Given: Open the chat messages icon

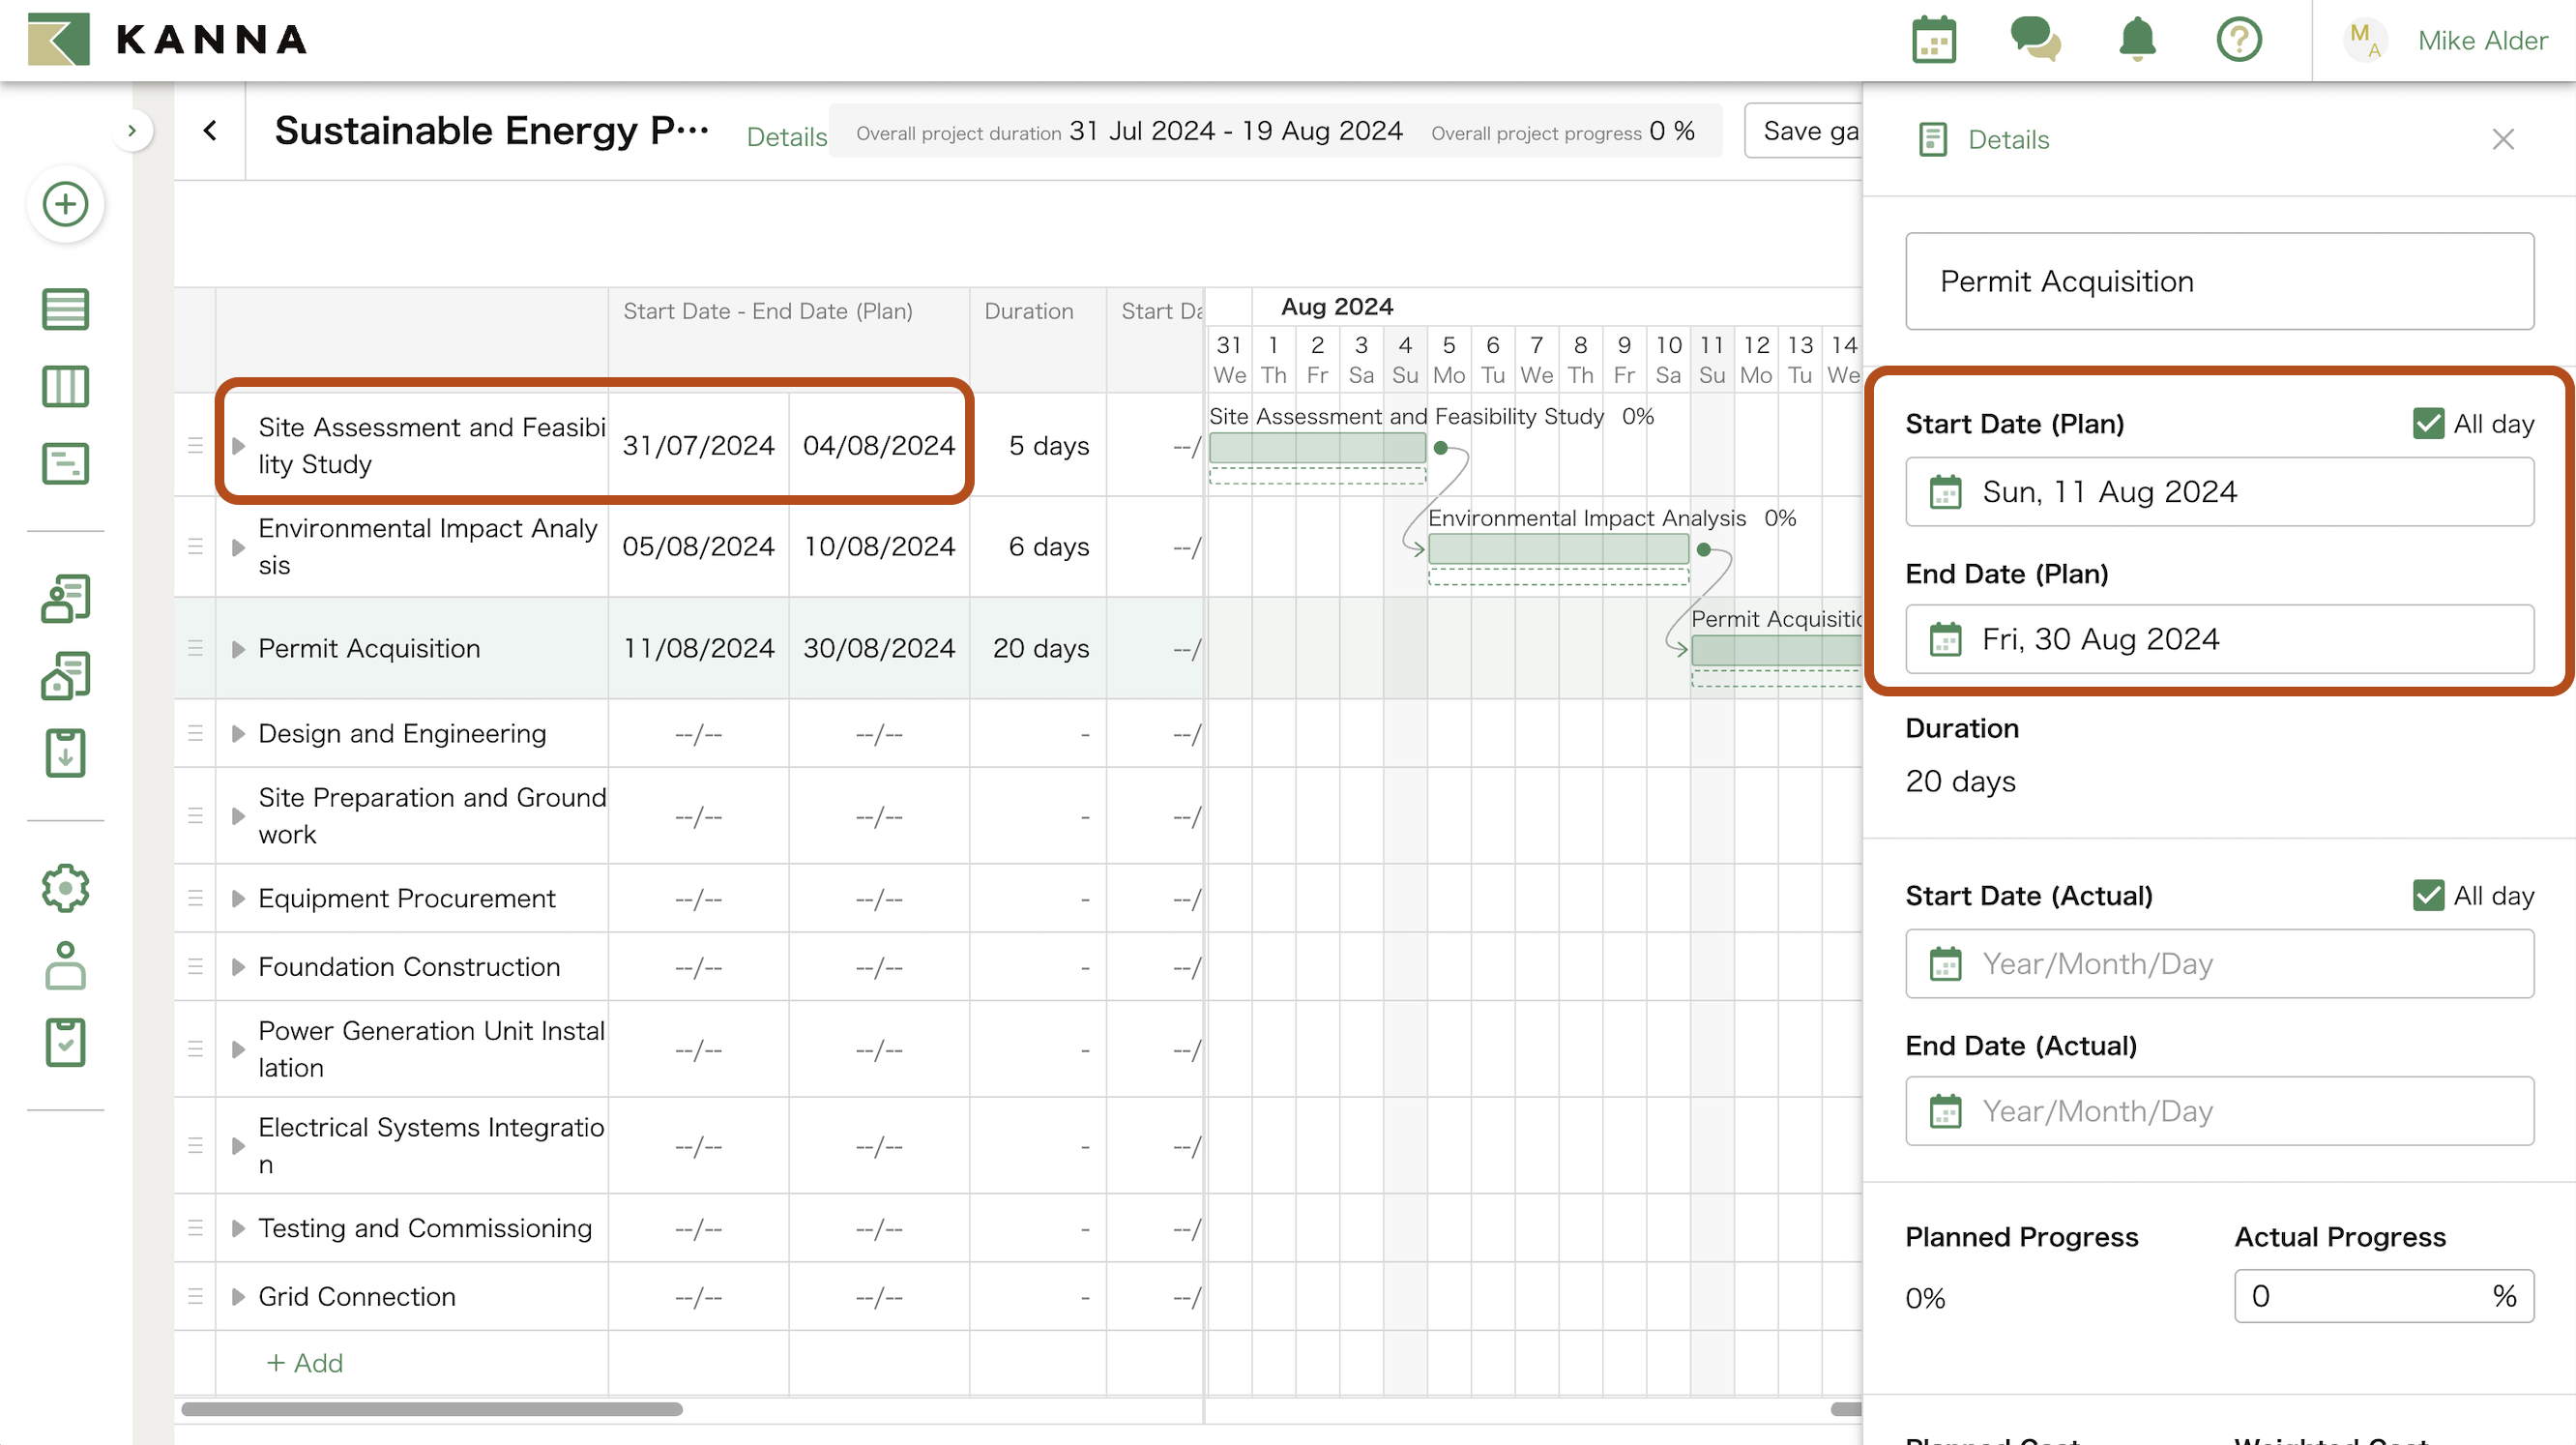Looking at the screenshot, I should (x=2035, y=40).
